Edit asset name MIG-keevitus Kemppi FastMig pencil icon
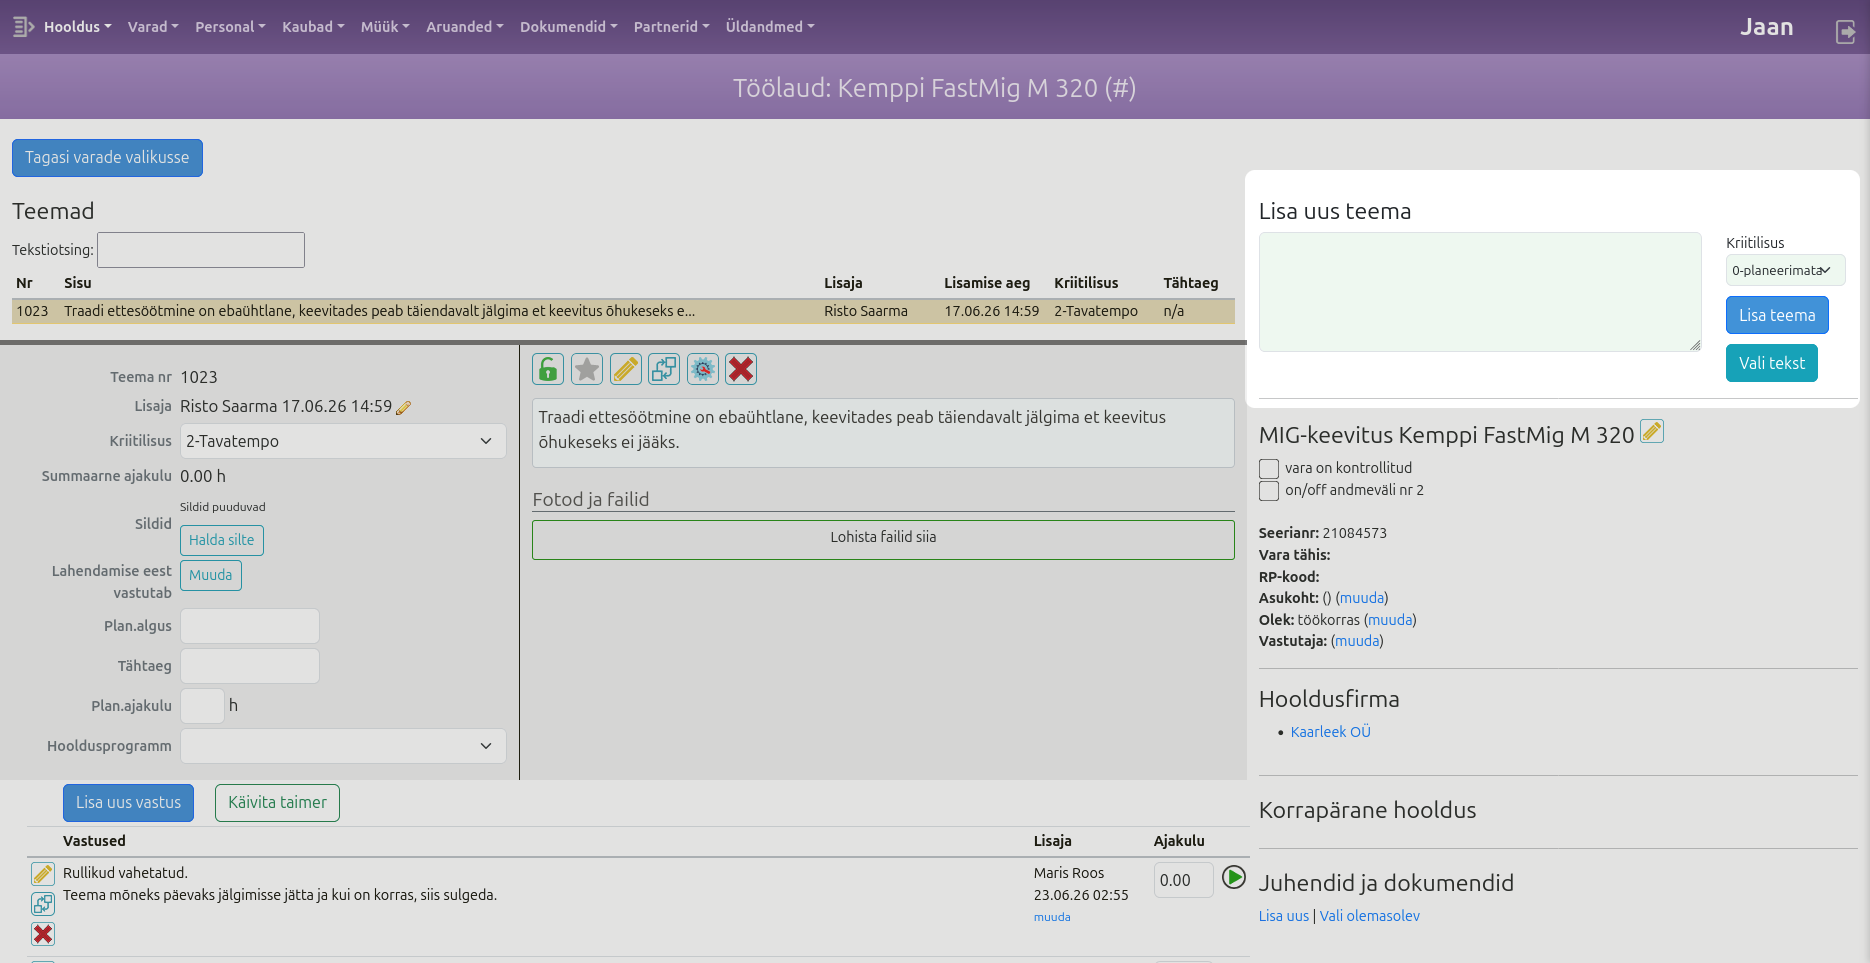 1652,431
